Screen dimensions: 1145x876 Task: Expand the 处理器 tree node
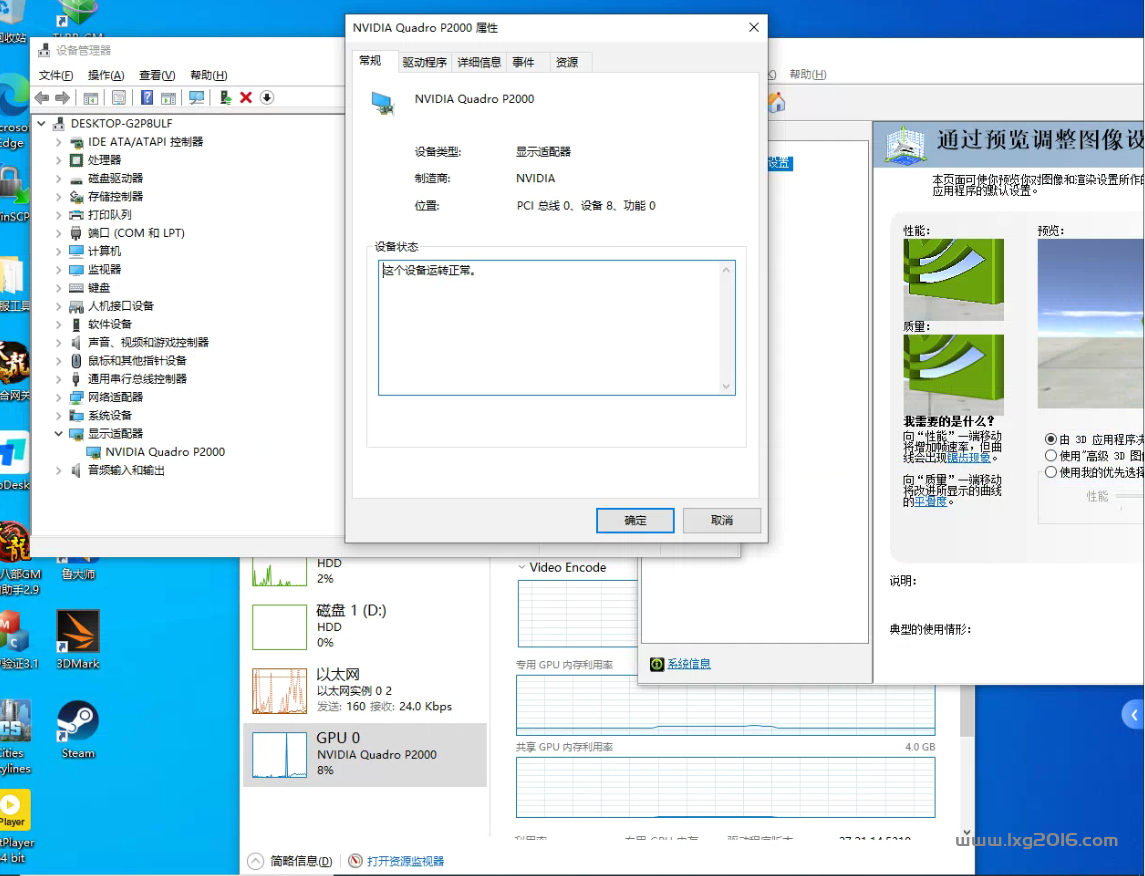[x=58, y=161]
